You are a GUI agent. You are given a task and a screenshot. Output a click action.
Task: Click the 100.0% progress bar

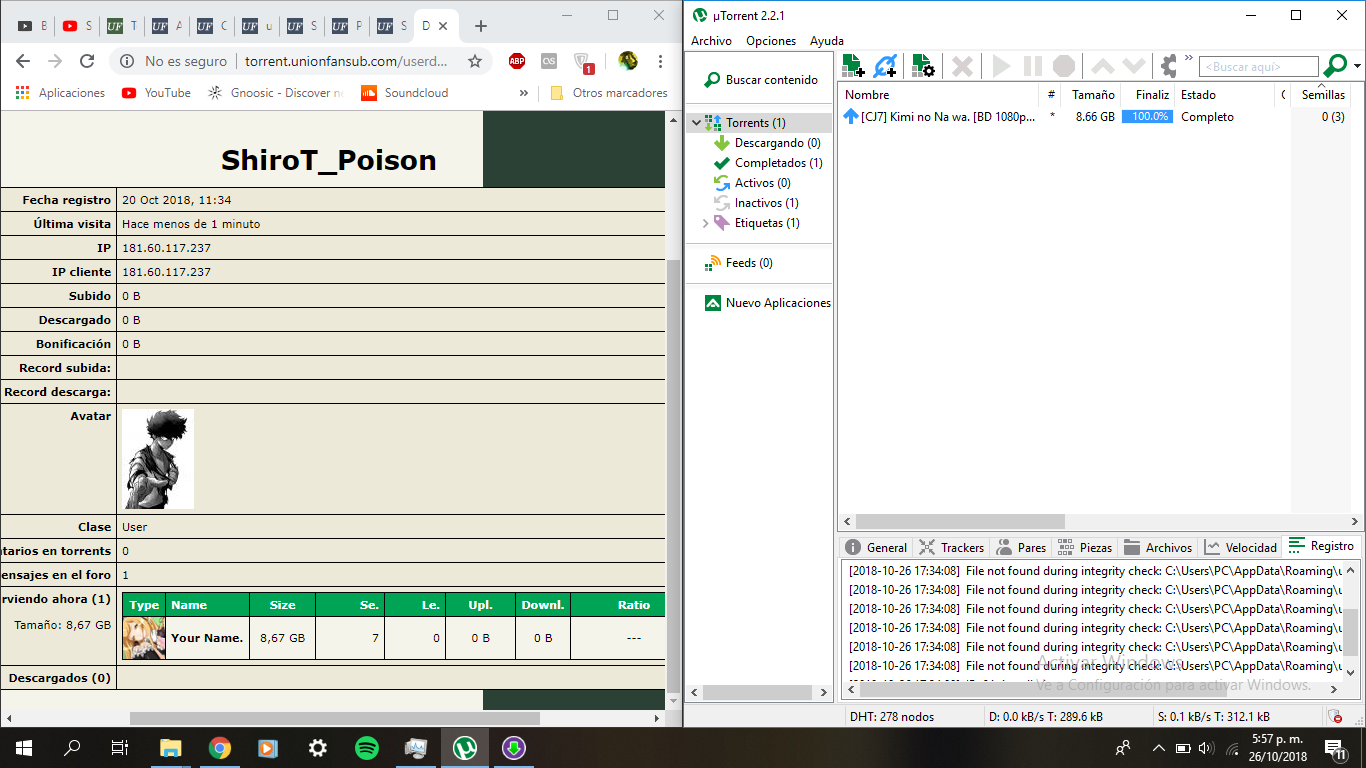click(1147, 117)
